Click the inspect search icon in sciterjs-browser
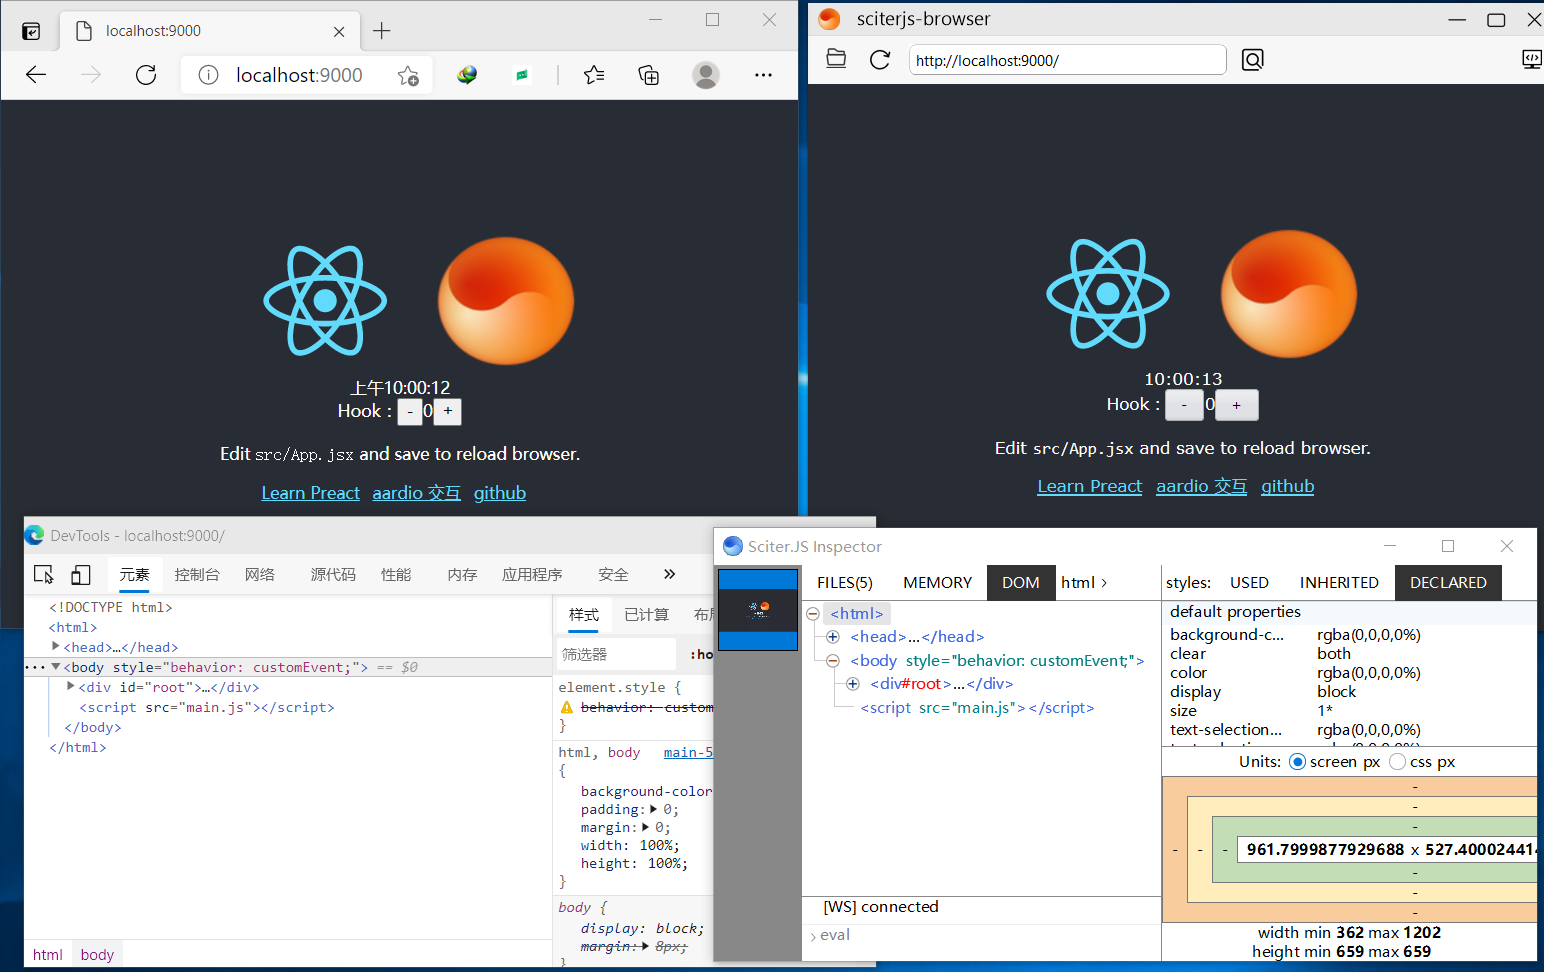1544x972 pixels. 1252,60
